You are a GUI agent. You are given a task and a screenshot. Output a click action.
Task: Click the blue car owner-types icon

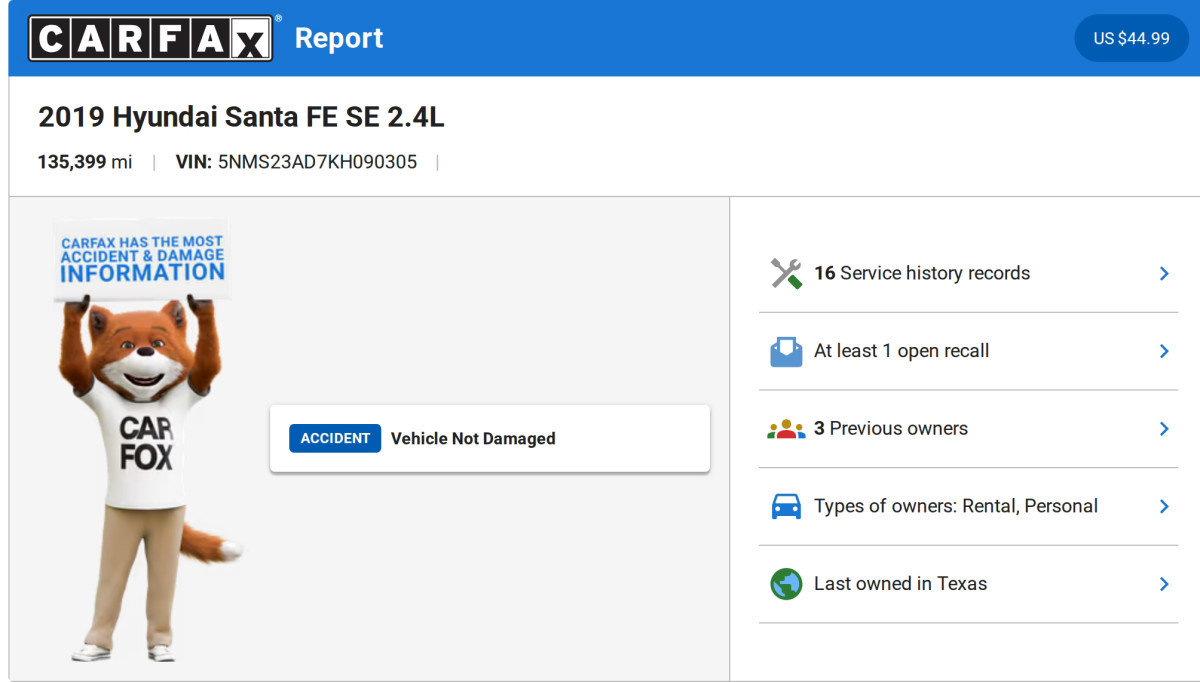pos(787,506)
